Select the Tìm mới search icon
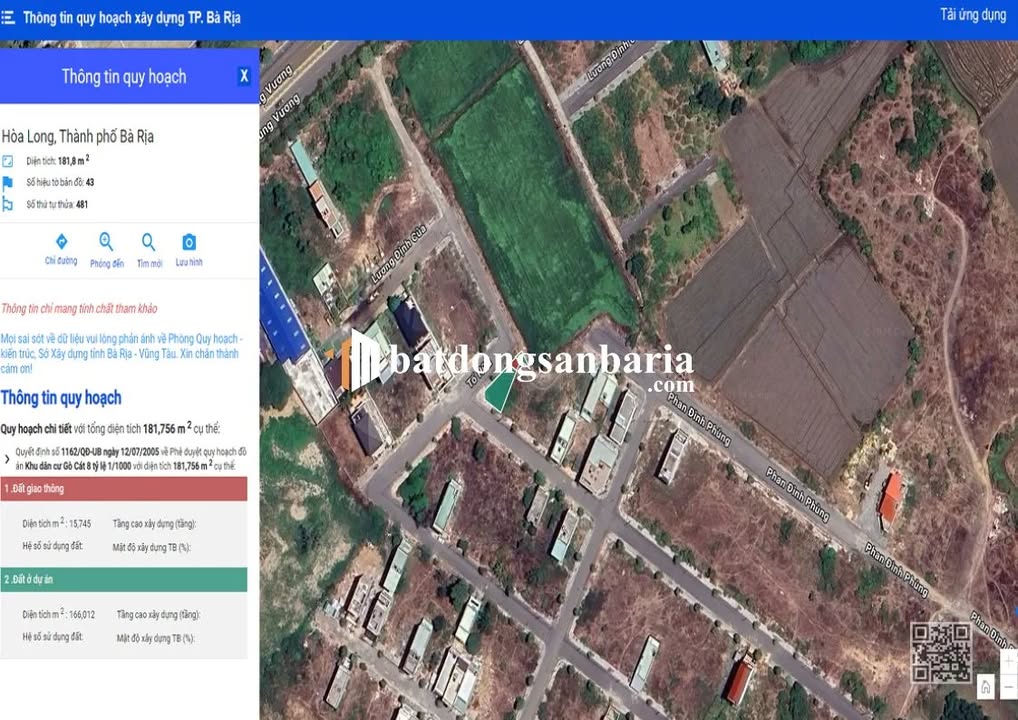This screenshot has height=720, width=1018. (x=149, y=242)
